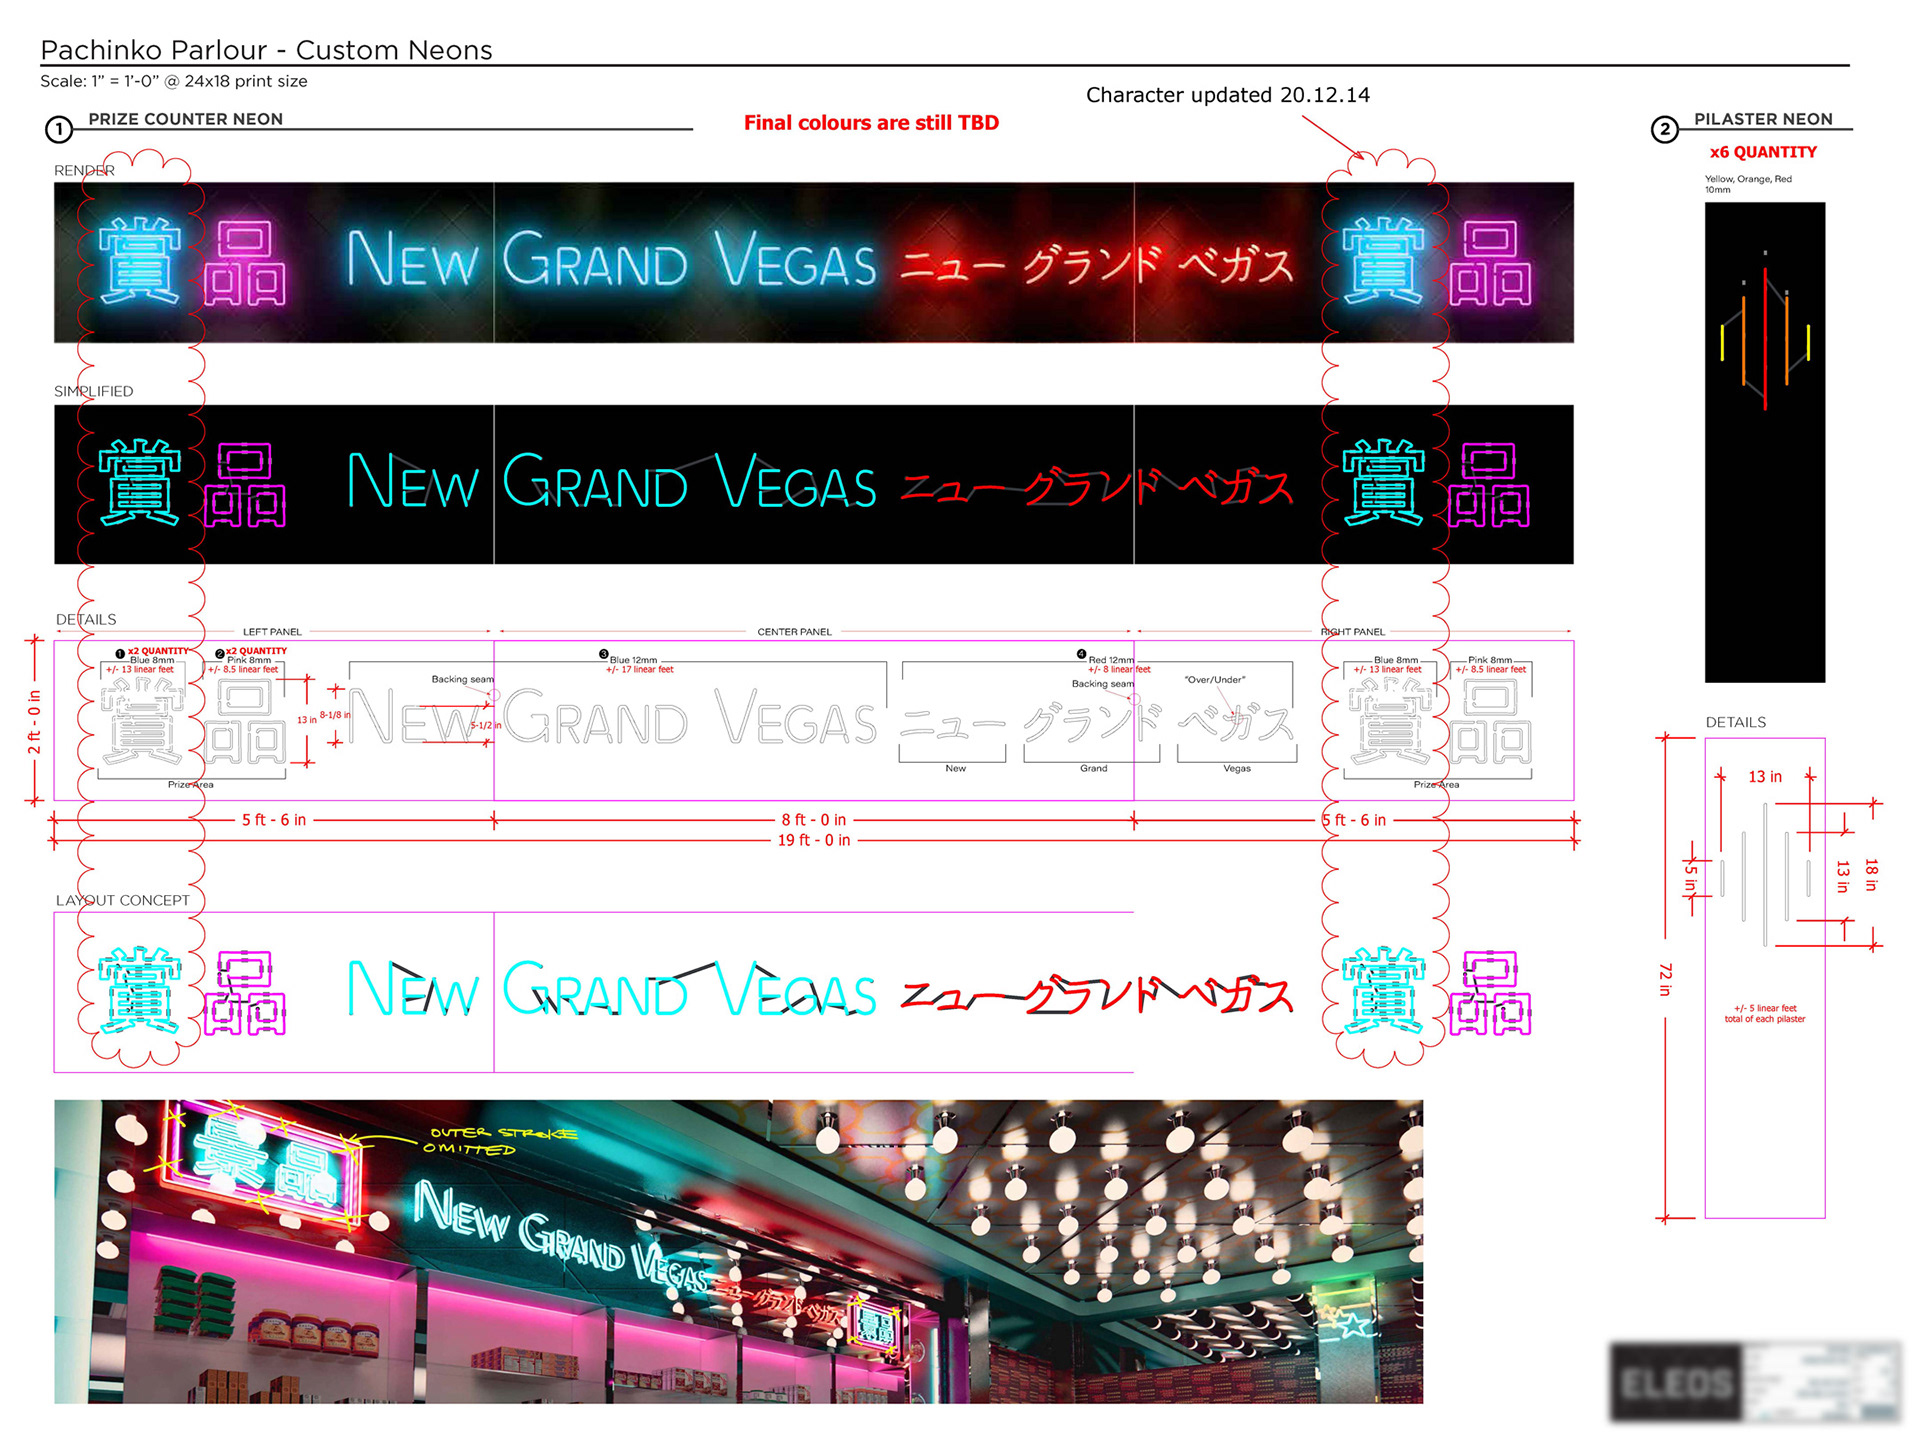Click the '19 ft - 0 in' overall dimension
Screen dimensions: 1920x1440
(814, 841)
